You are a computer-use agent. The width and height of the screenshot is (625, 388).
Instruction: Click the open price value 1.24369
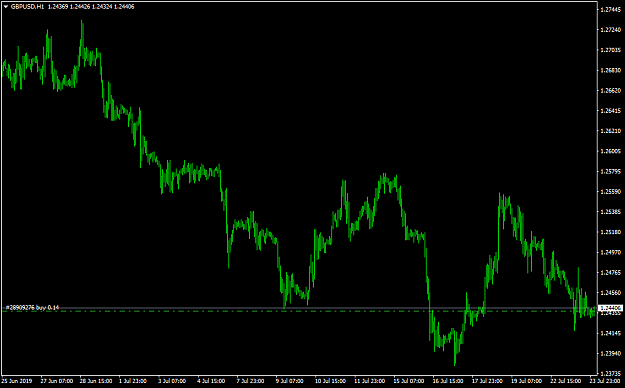(x=57, y=7)
